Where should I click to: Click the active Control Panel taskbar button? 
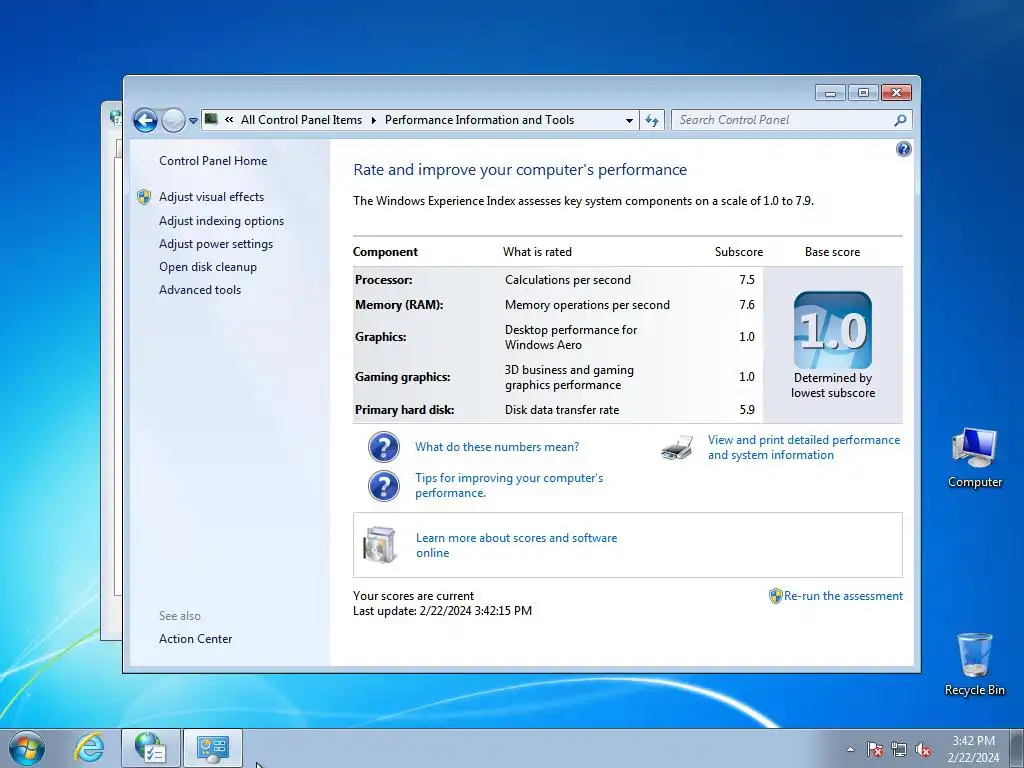(x=213, y=748)
